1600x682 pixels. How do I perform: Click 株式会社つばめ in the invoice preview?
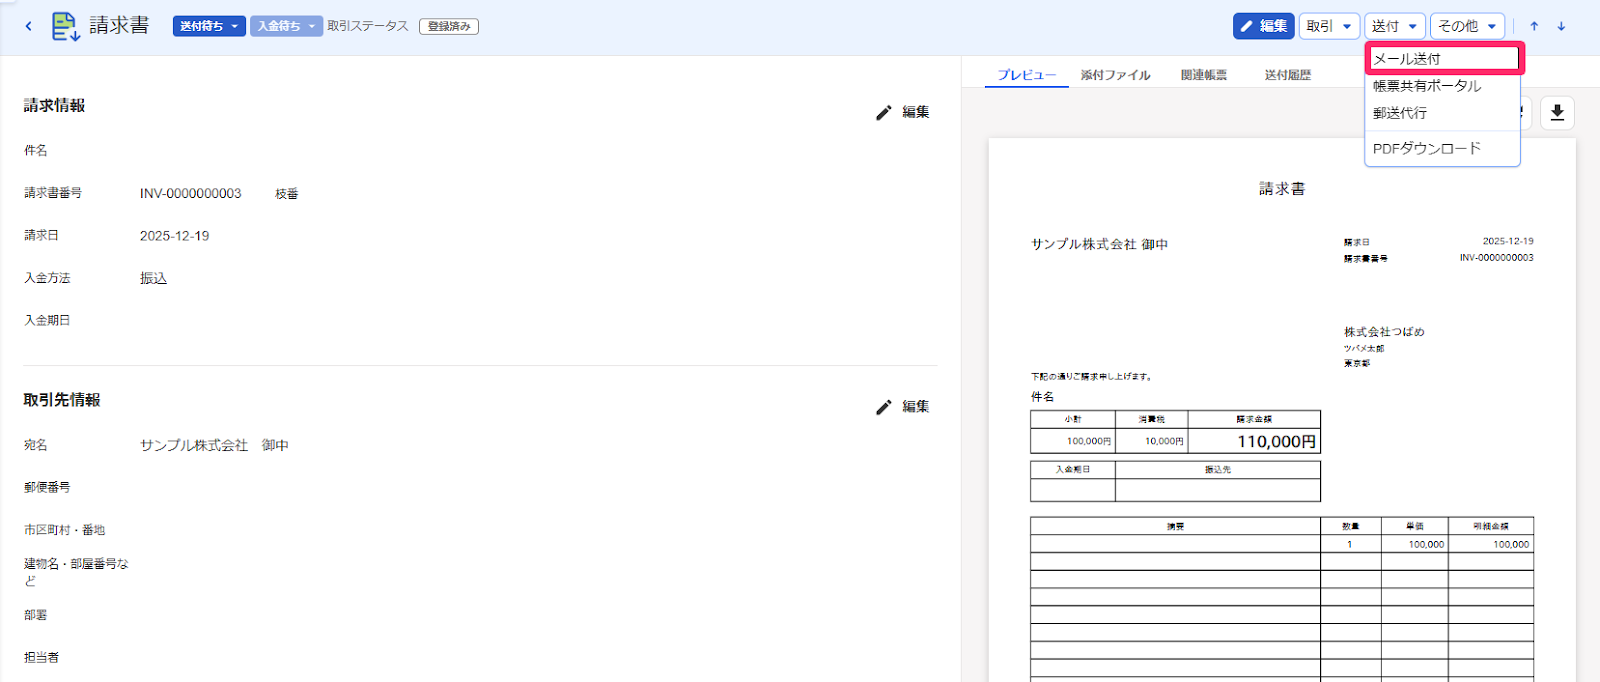(1384, 332)
